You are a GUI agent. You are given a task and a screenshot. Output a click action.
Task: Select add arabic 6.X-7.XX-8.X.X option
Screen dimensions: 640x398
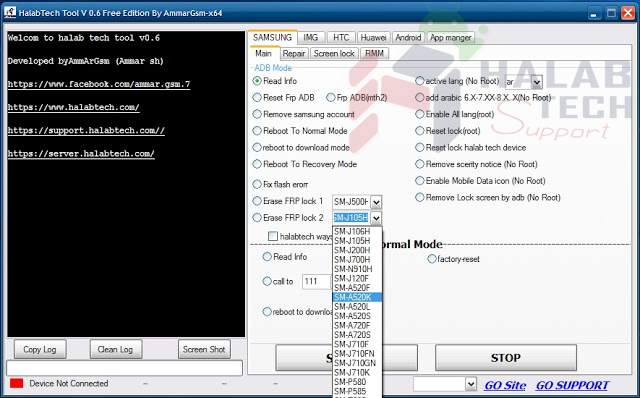[x=420, y=98]
